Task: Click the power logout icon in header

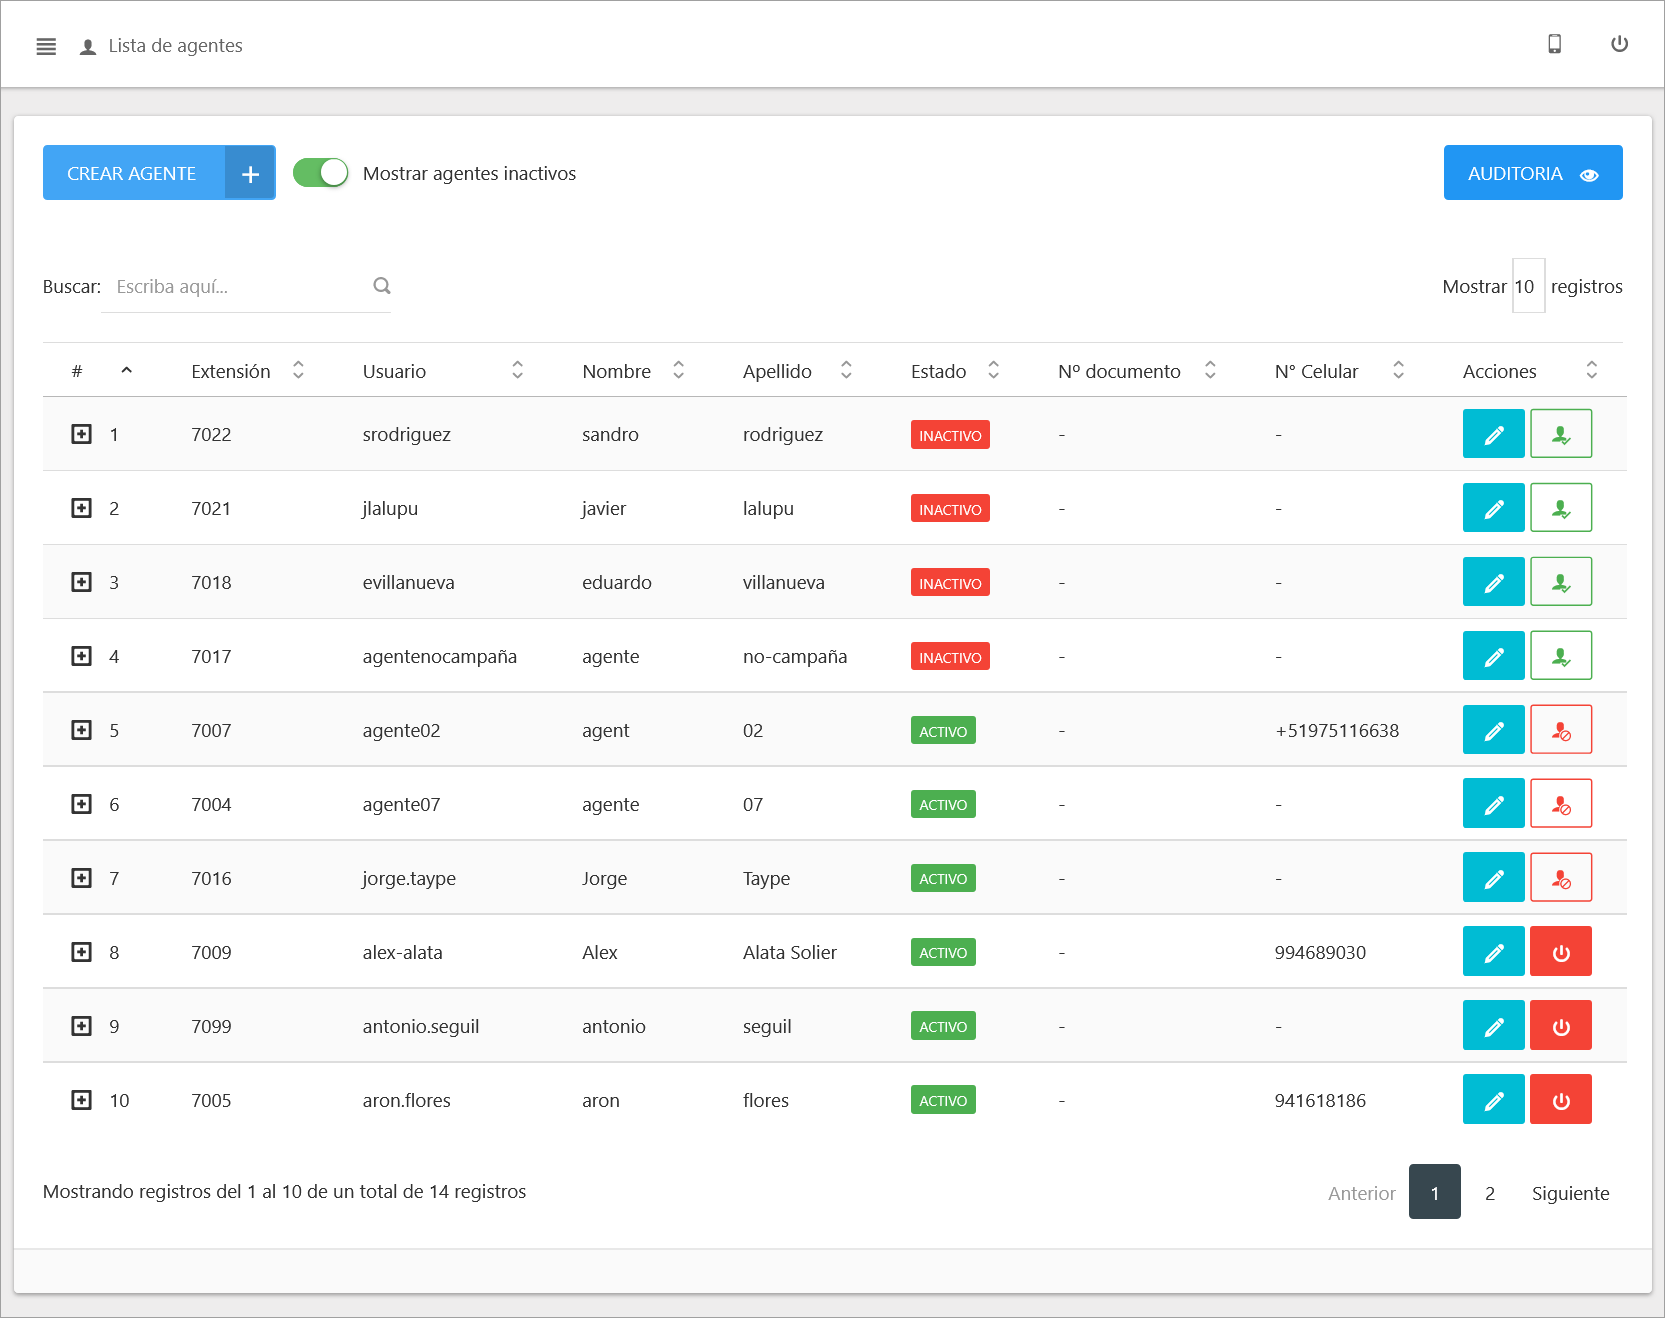Action: 1619,44
